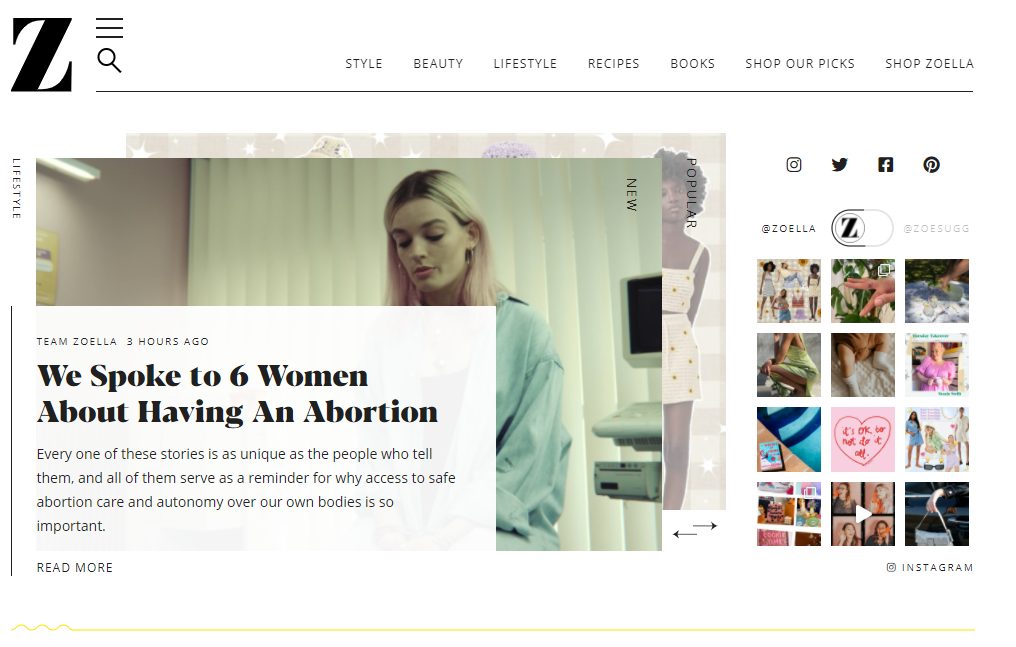Select the NEW slide tab
Viewport: 1016px width, 647px height.
[631, 195]
